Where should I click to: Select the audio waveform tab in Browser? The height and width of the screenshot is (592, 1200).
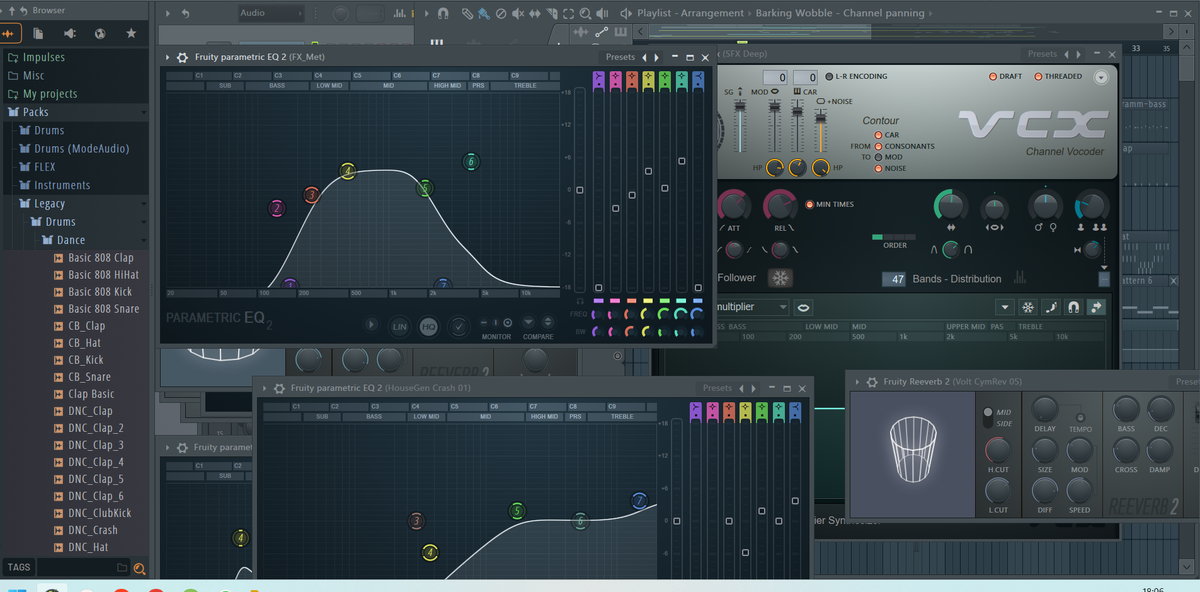(x=12, y=34)
